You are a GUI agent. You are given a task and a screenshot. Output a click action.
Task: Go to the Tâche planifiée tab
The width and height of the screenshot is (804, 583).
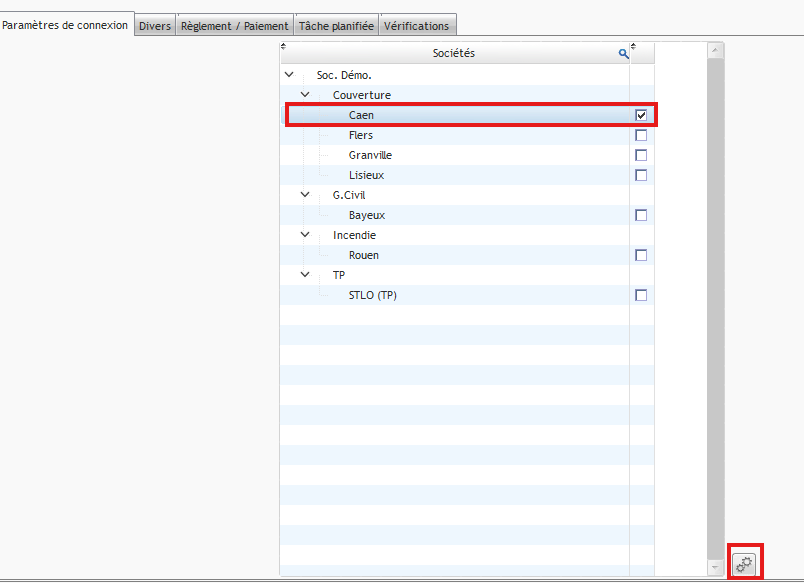336,26
